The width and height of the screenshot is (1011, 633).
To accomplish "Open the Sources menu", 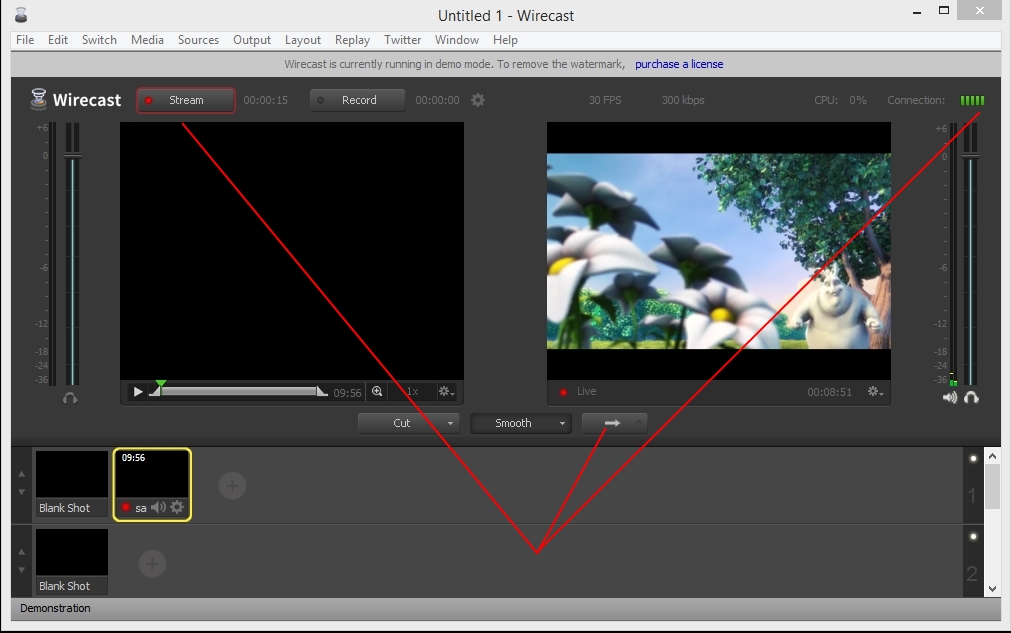I will pyautogui.click(x=198, y=40).
